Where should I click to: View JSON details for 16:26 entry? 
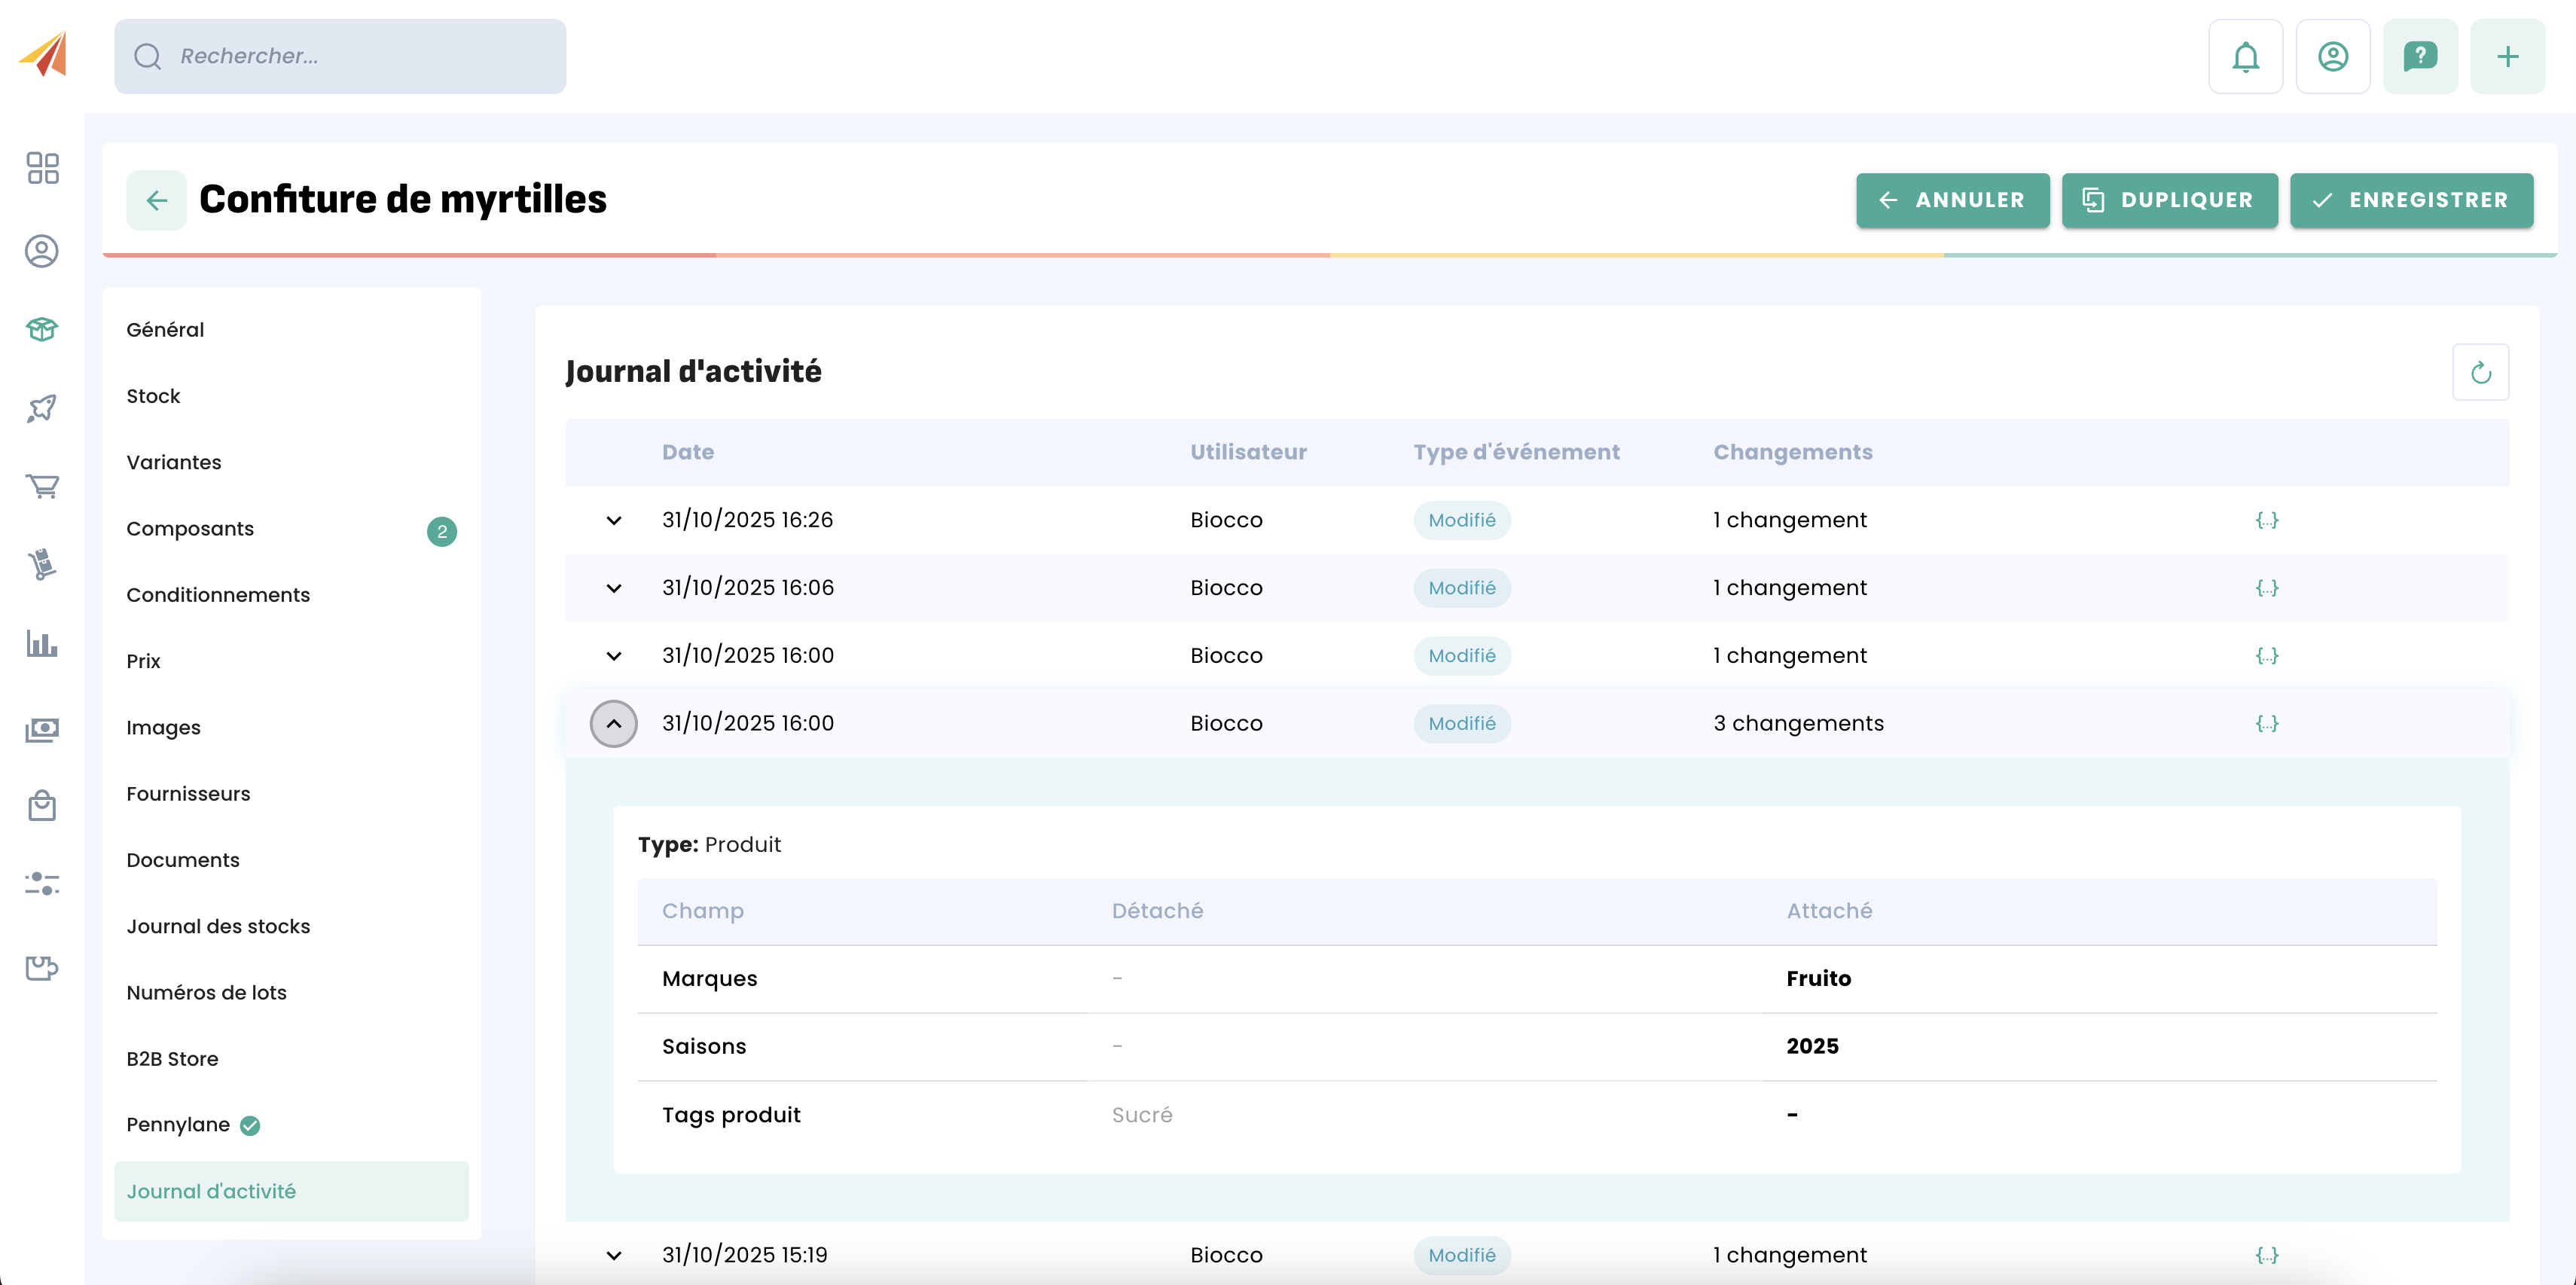(x=2266, y=520)
